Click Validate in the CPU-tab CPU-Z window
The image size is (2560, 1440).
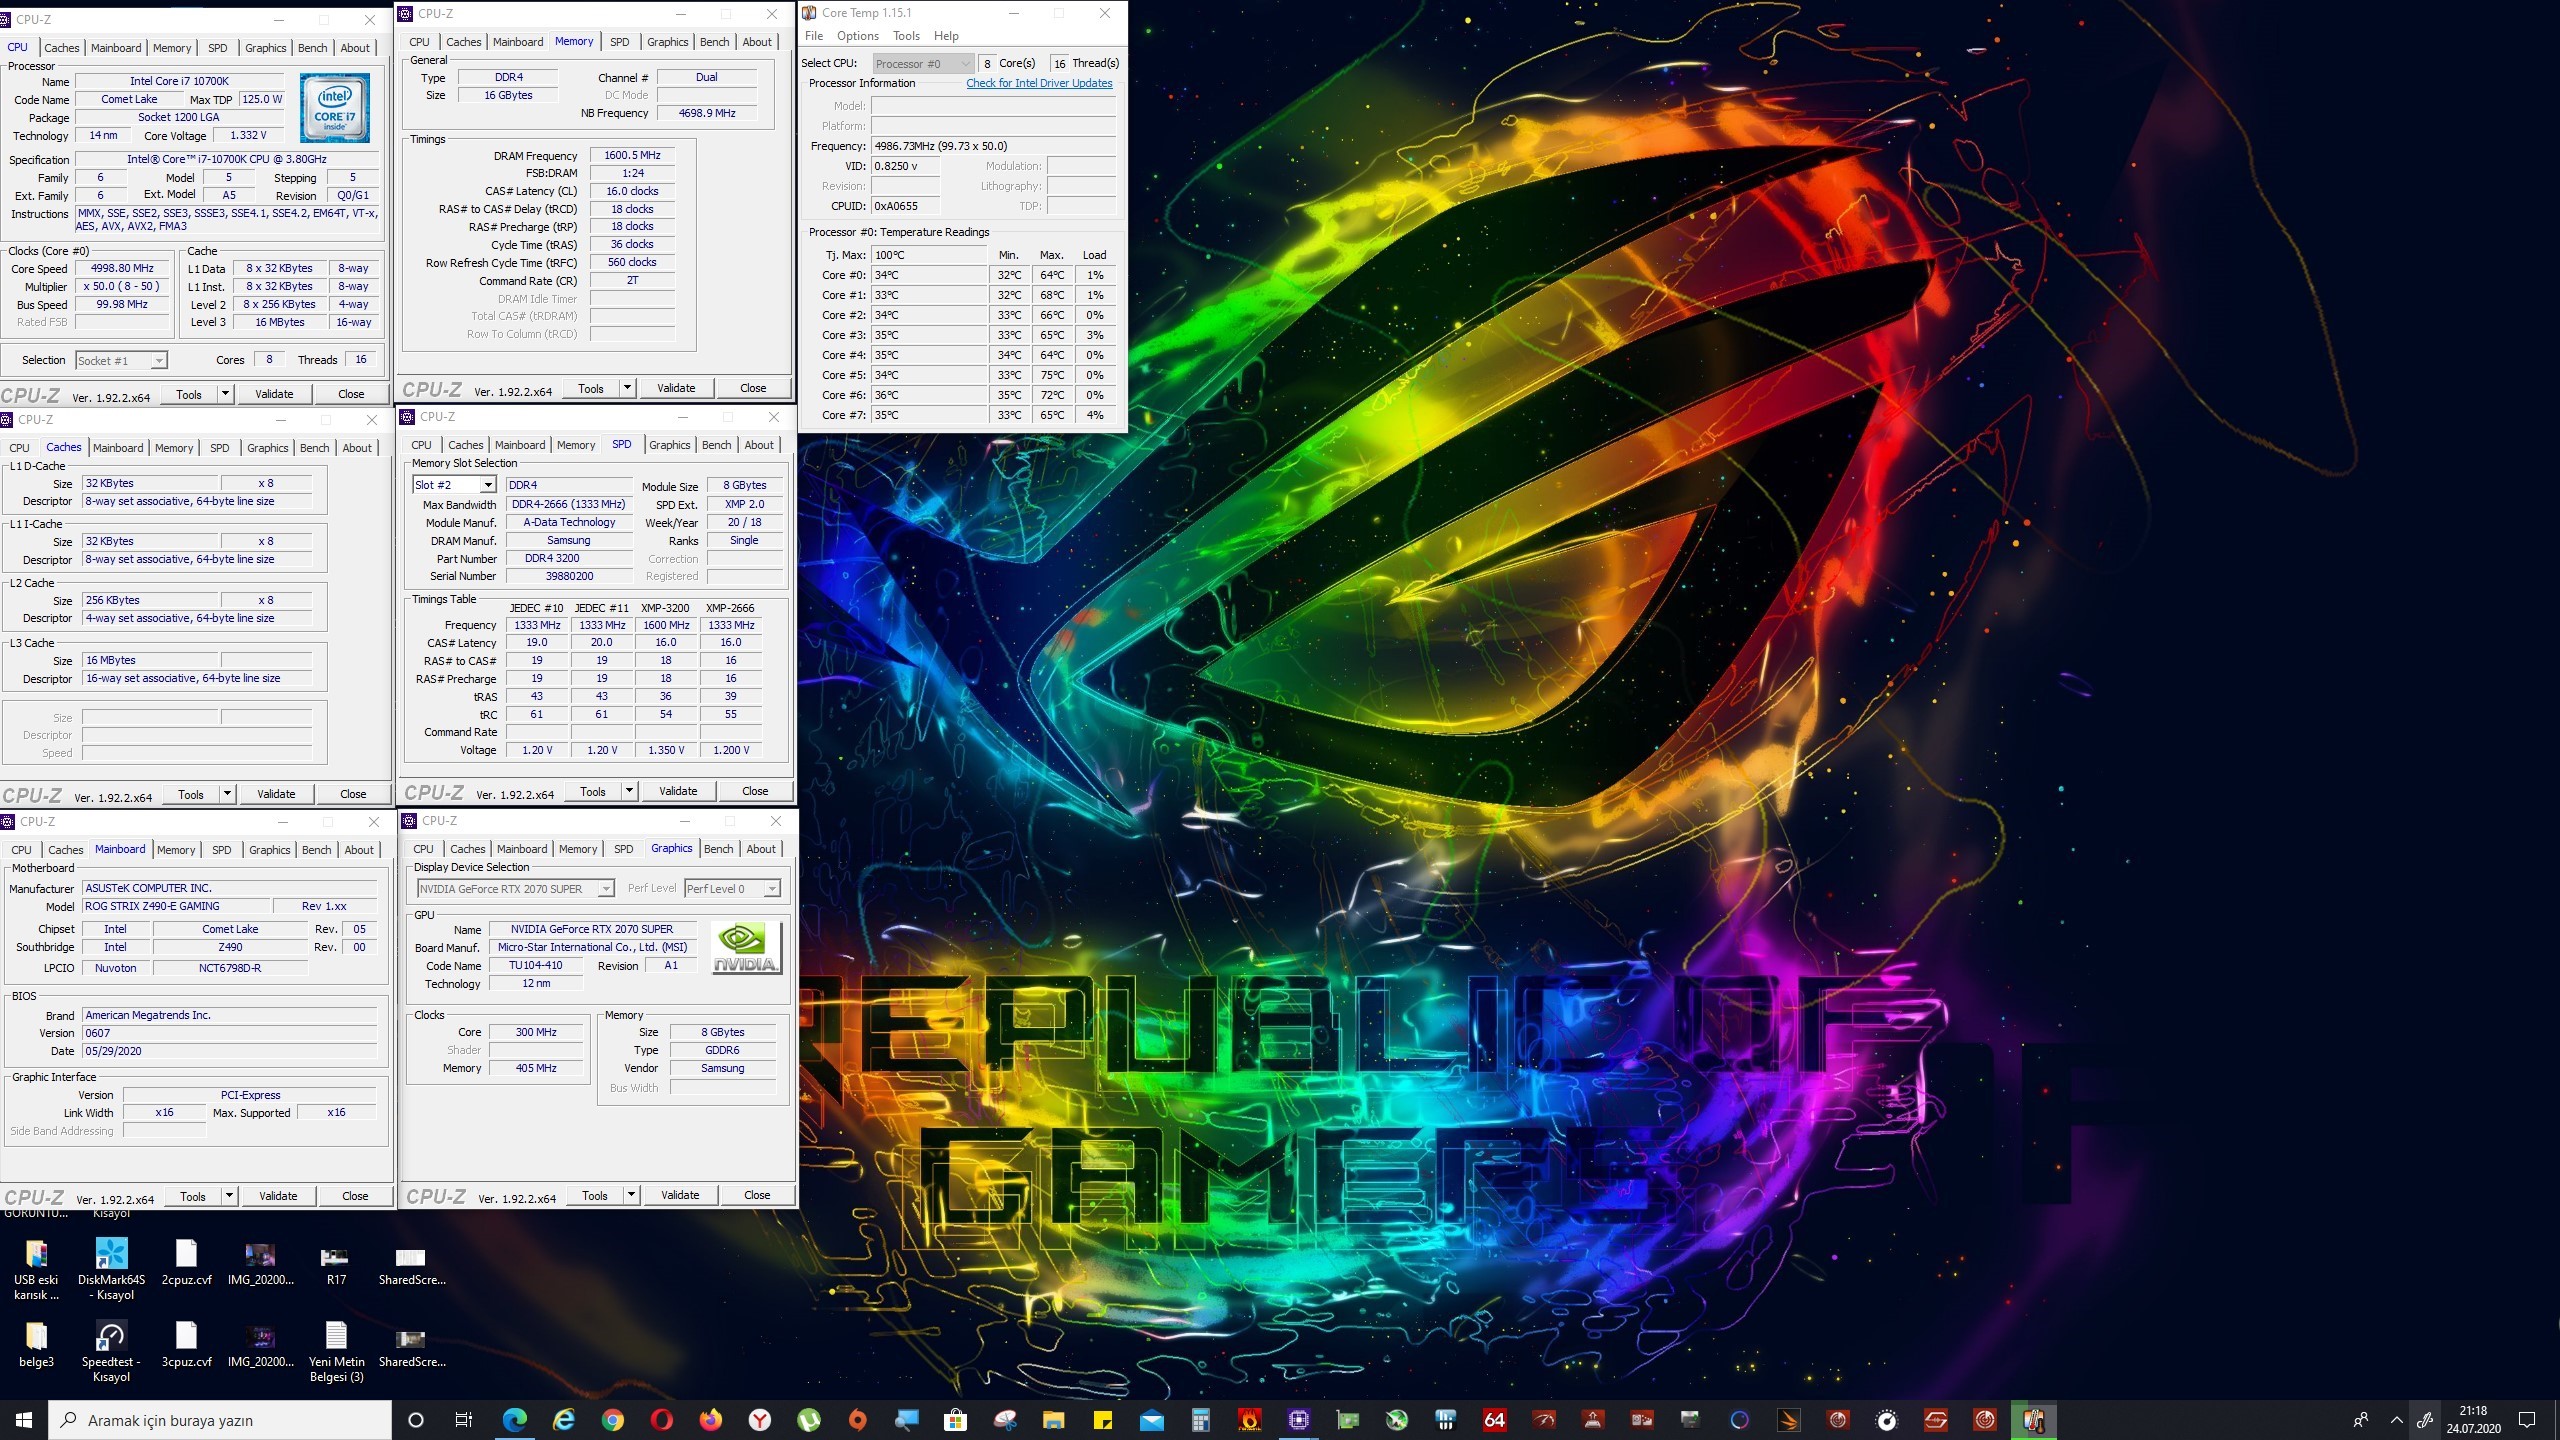[274, 394]
